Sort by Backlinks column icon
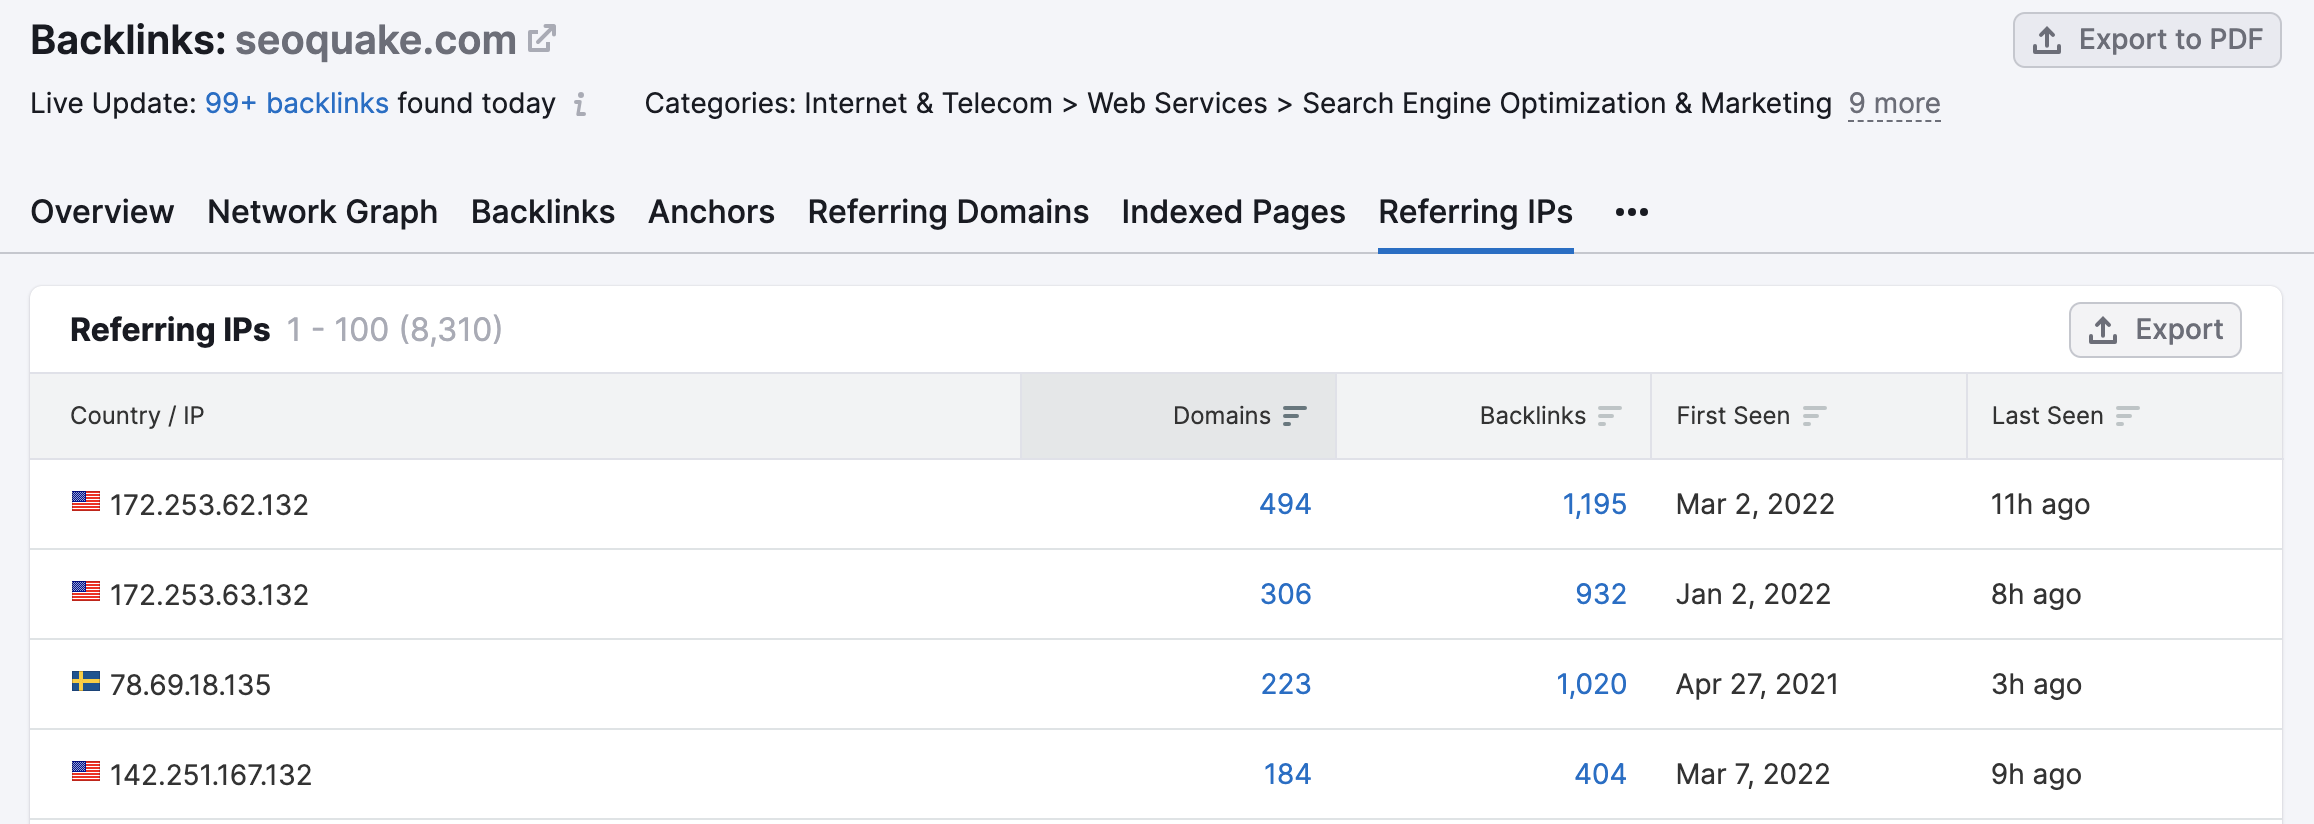Image resolution: width=2314 pixels, height=824 pixels. 1609,416
